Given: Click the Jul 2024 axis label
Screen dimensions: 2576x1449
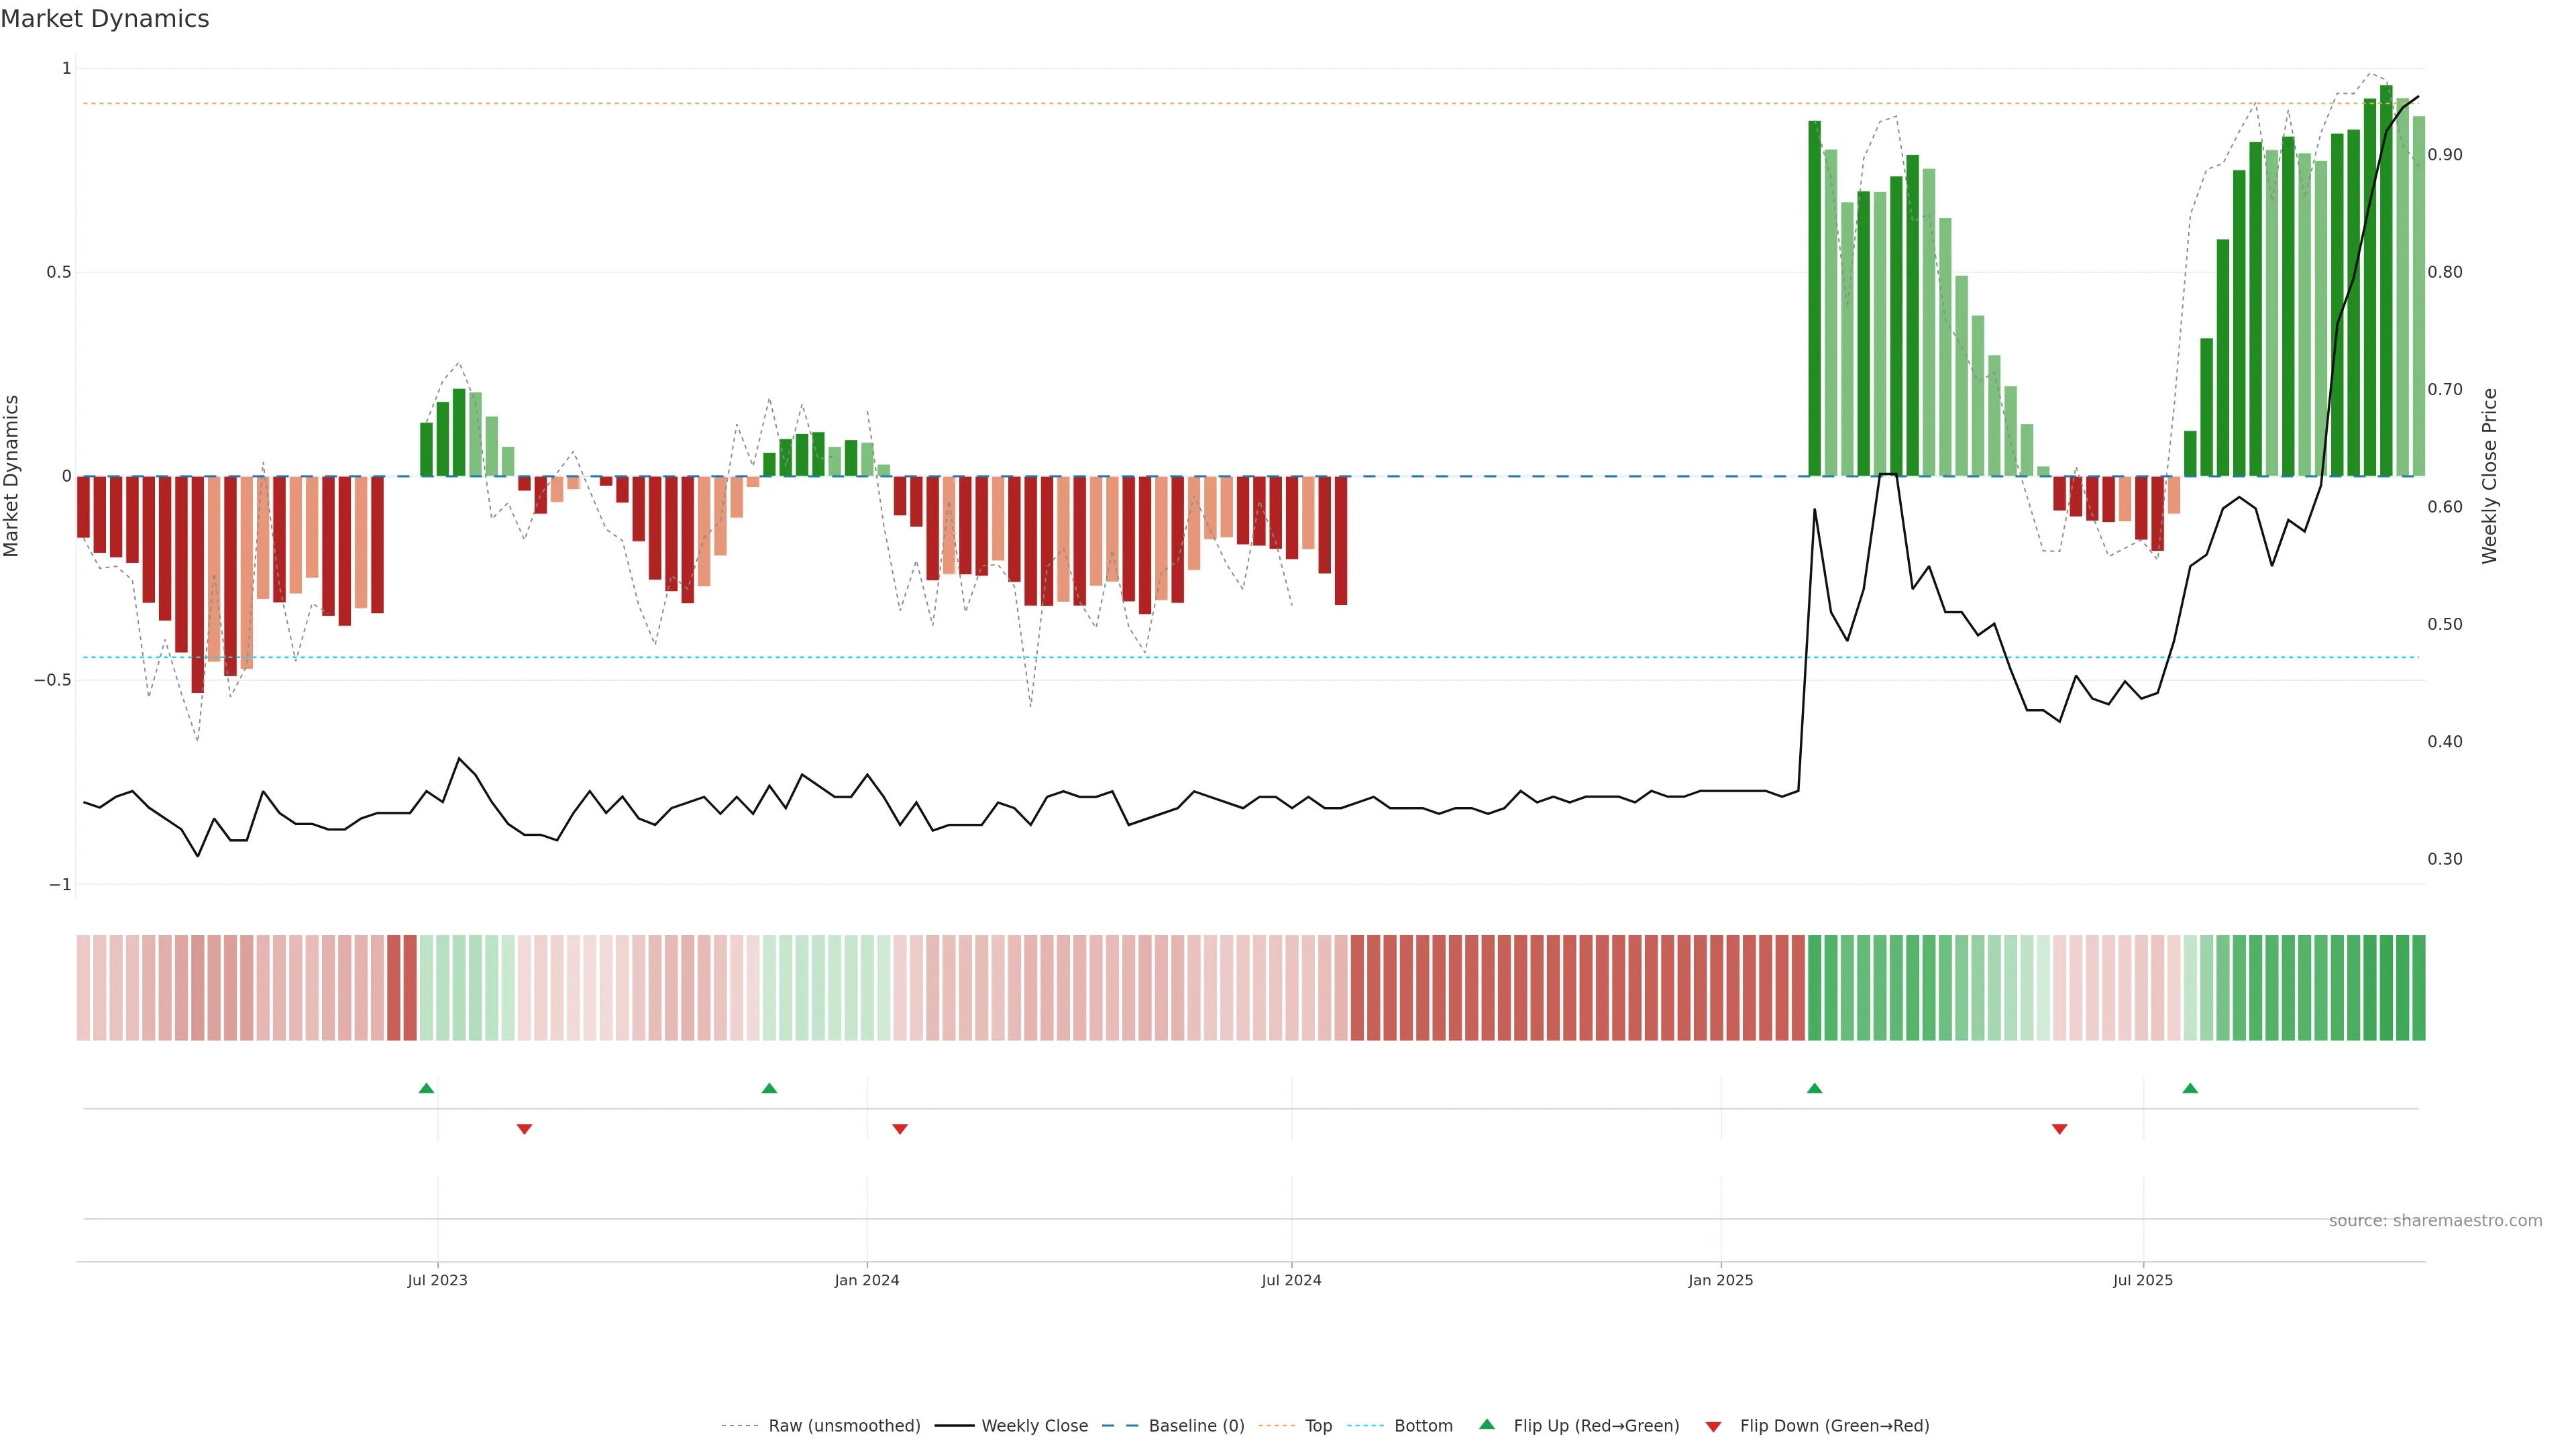Looking at the screenshot, I should (x=1291, y=1280).
